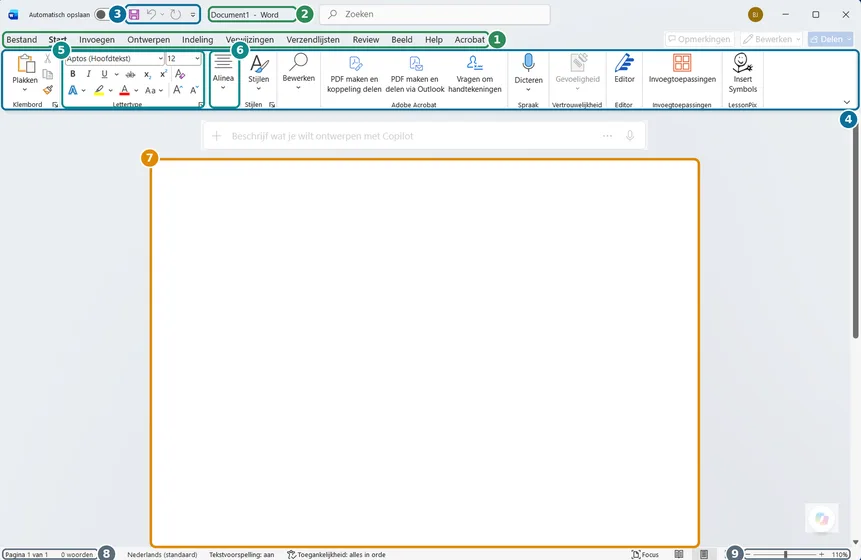Switch to the Indeling tab

(198, 40)
